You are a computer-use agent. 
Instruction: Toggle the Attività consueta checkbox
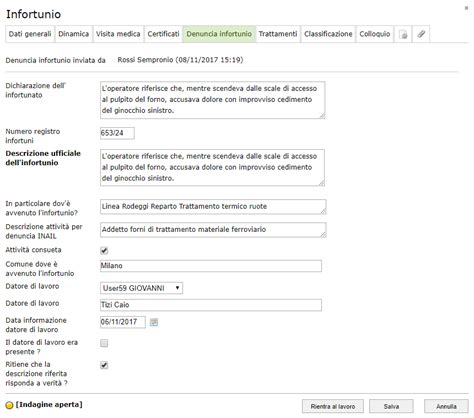[104, 251]
